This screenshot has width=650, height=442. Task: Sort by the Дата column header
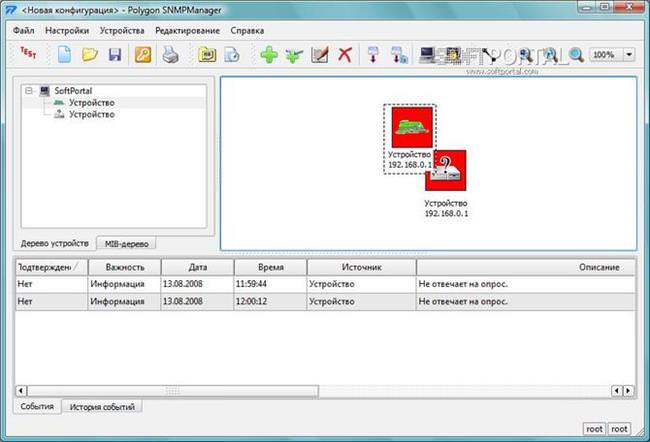pos(198,267)
